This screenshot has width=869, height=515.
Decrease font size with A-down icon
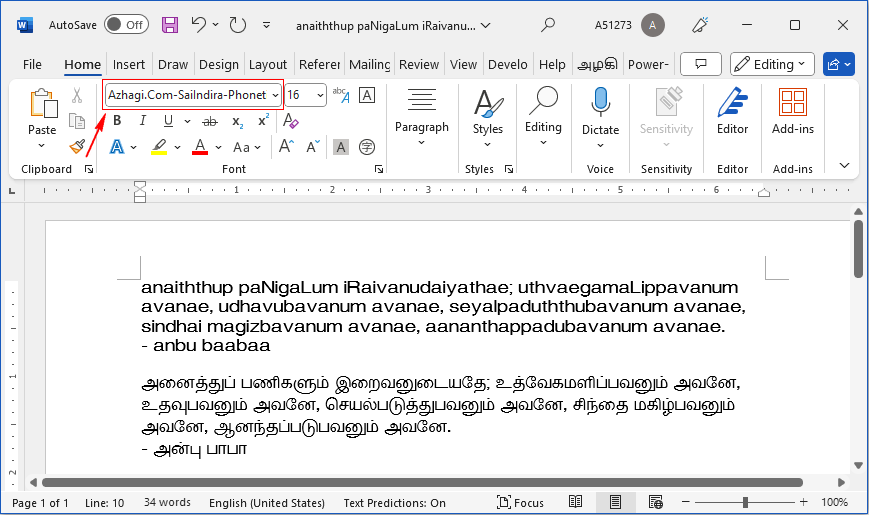click(313, 146)
